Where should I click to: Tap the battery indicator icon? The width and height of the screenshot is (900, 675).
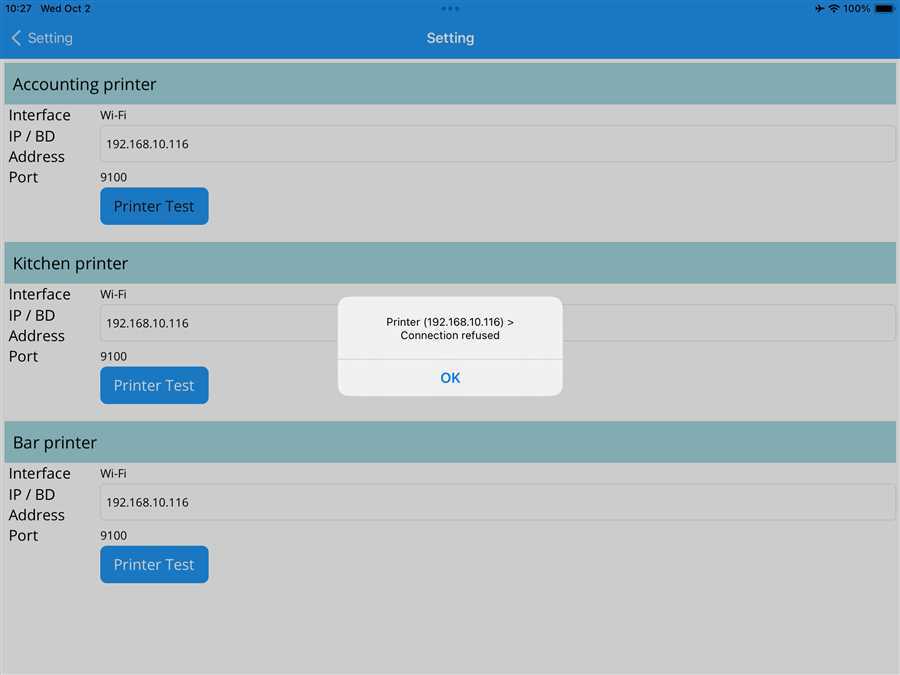click(884, 8)
